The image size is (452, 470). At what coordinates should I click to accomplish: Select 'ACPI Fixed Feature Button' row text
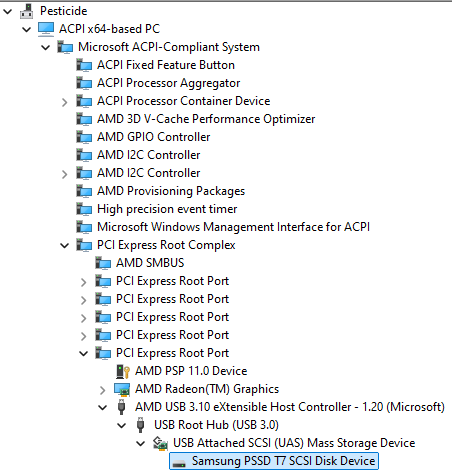coord(166,65)
